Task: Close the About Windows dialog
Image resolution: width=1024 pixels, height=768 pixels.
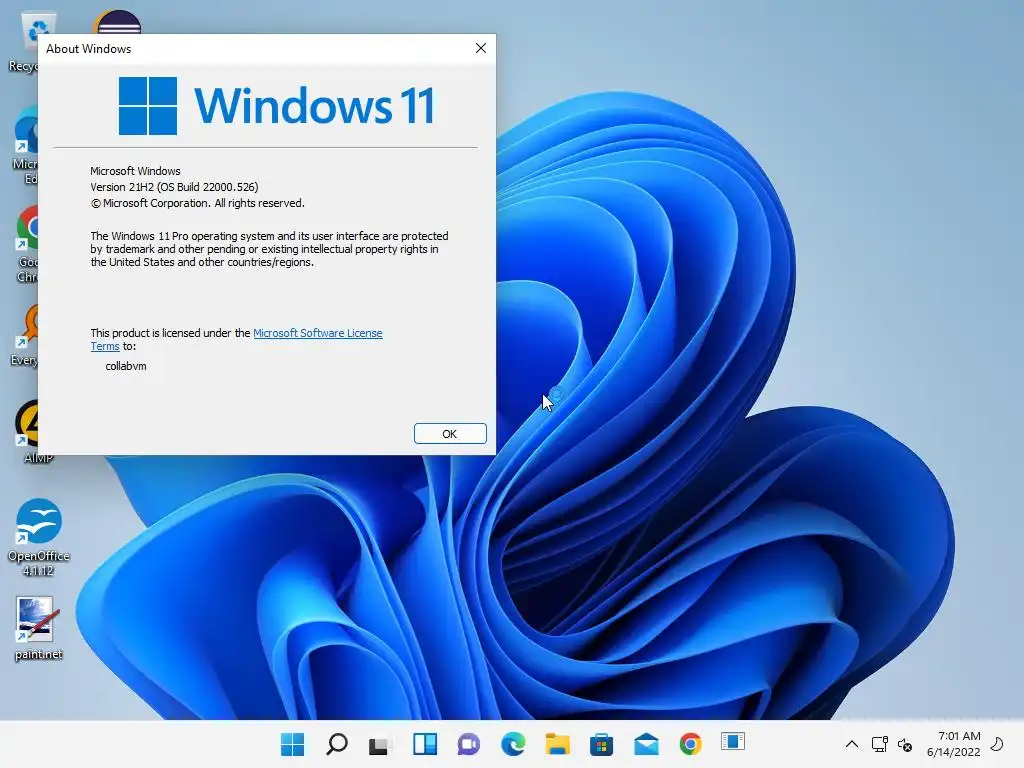Action: (481, 48)
